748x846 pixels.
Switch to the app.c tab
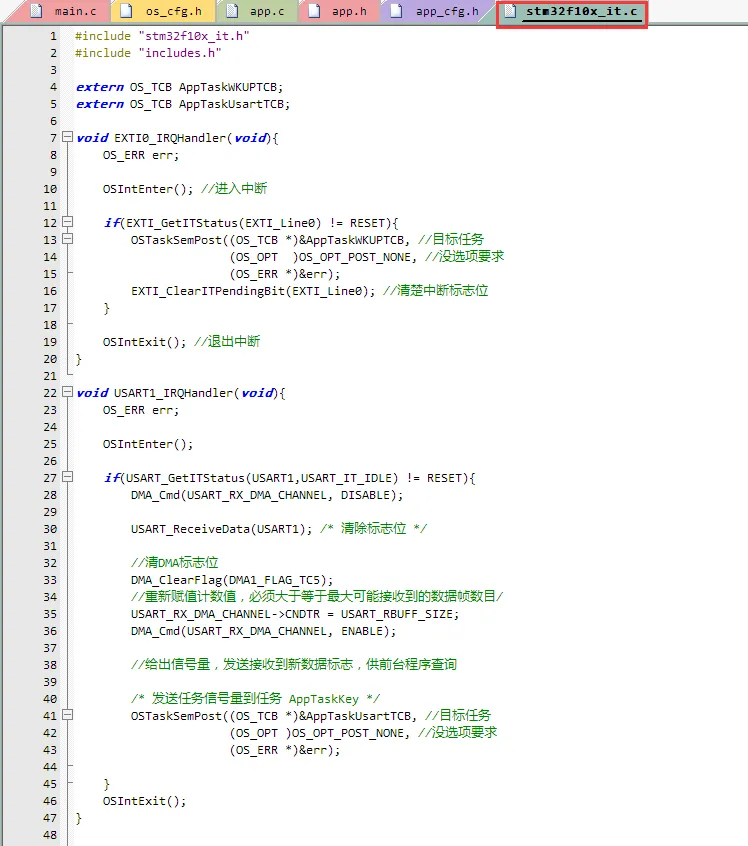pyautogui.click(x=264, y=12)
